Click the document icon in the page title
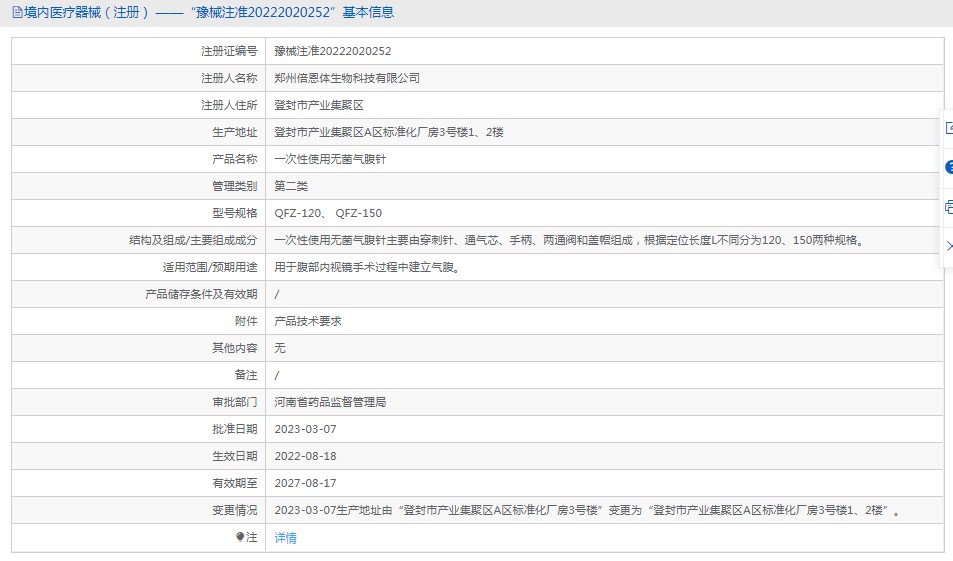The height and width of the screenshot is (561, 953). (x=17, y=12)
